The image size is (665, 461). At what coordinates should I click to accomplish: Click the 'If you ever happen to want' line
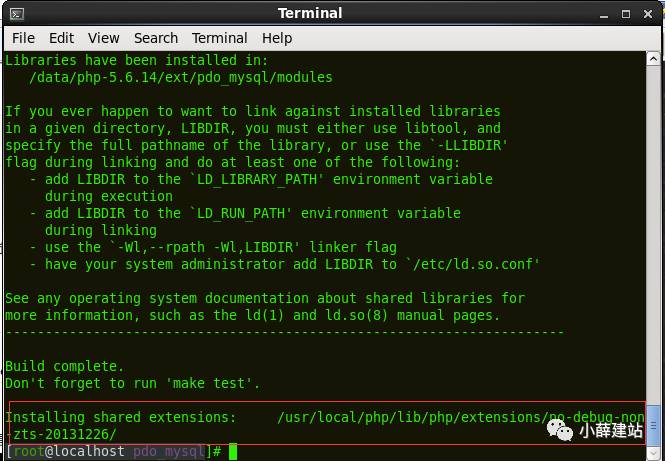pyautogui.click(x=253, y=112)
